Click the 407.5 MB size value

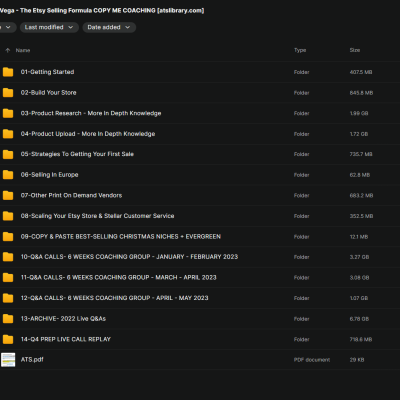[x=361, y=72]
